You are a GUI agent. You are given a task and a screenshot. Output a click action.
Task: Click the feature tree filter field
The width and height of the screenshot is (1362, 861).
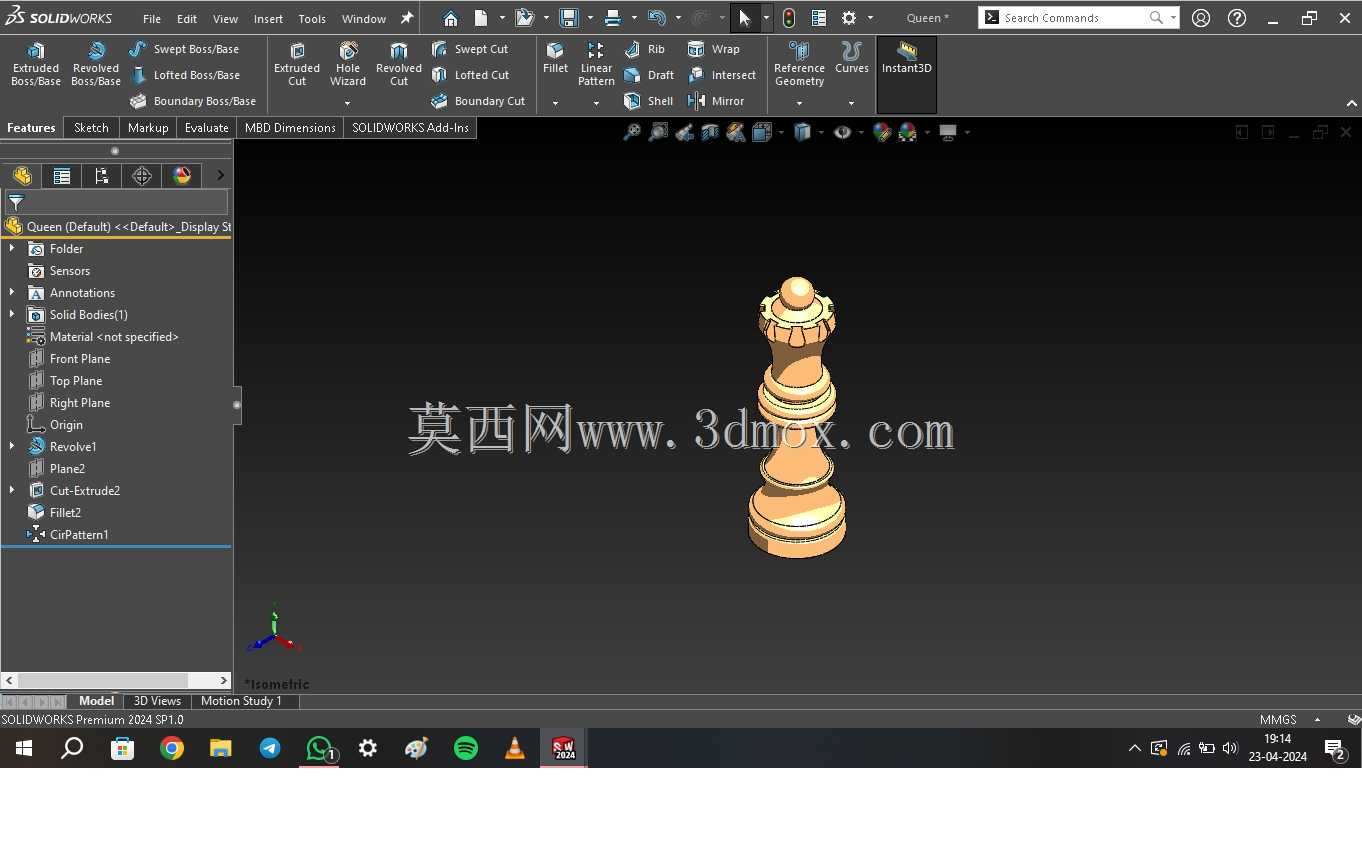116,202
